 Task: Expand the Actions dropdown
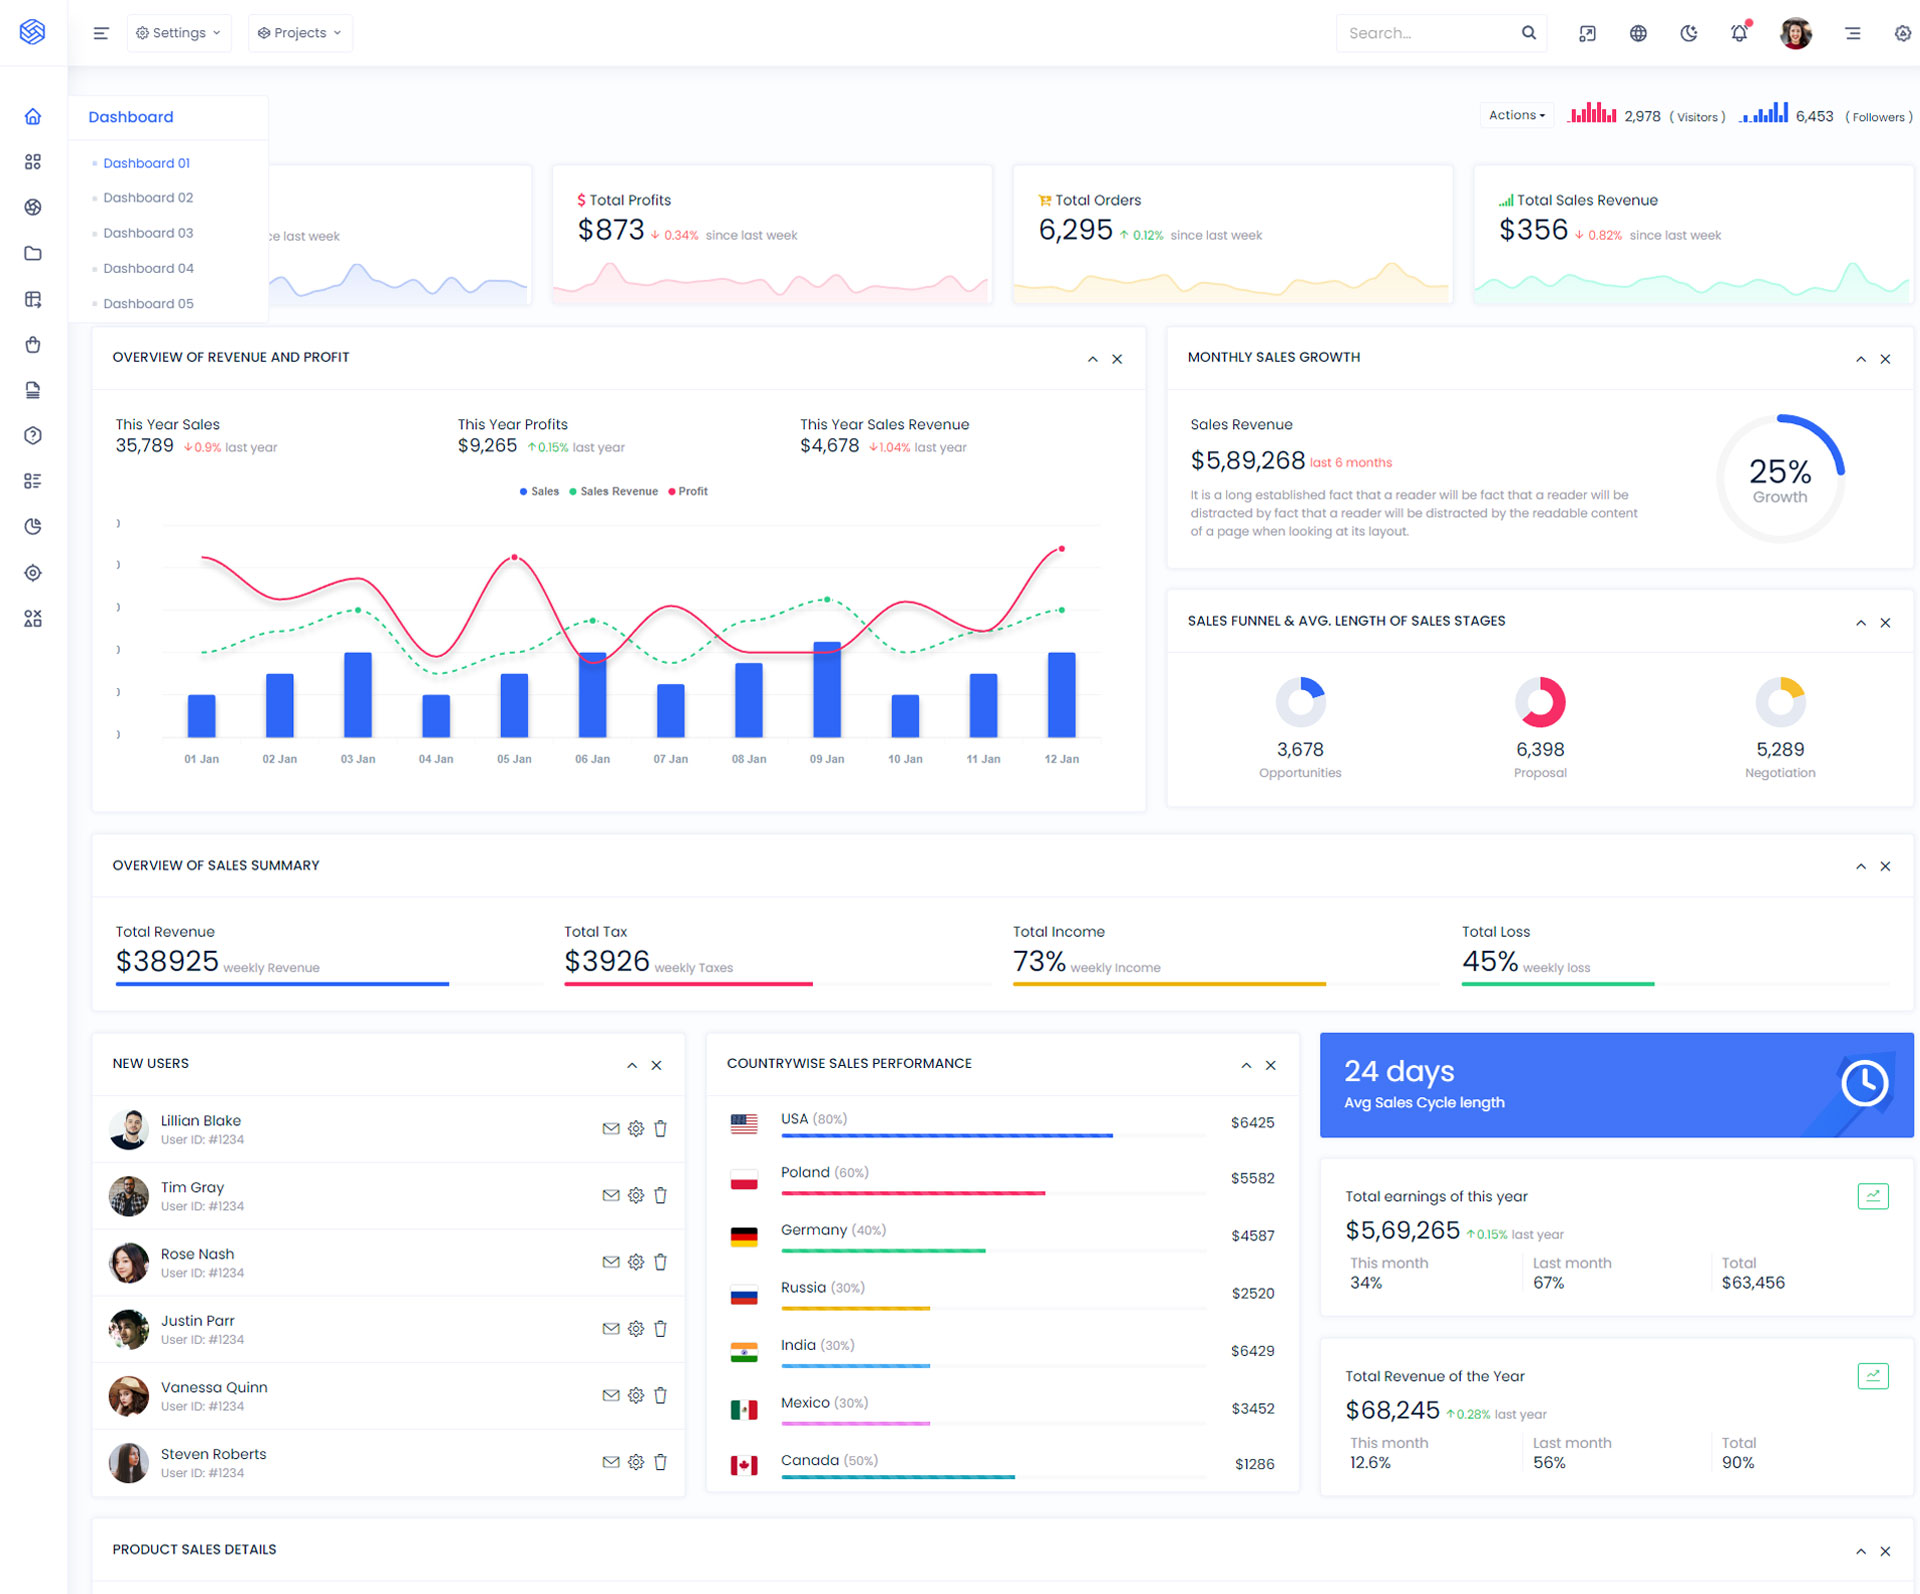pyautogui.click(x=1516, y=115)
